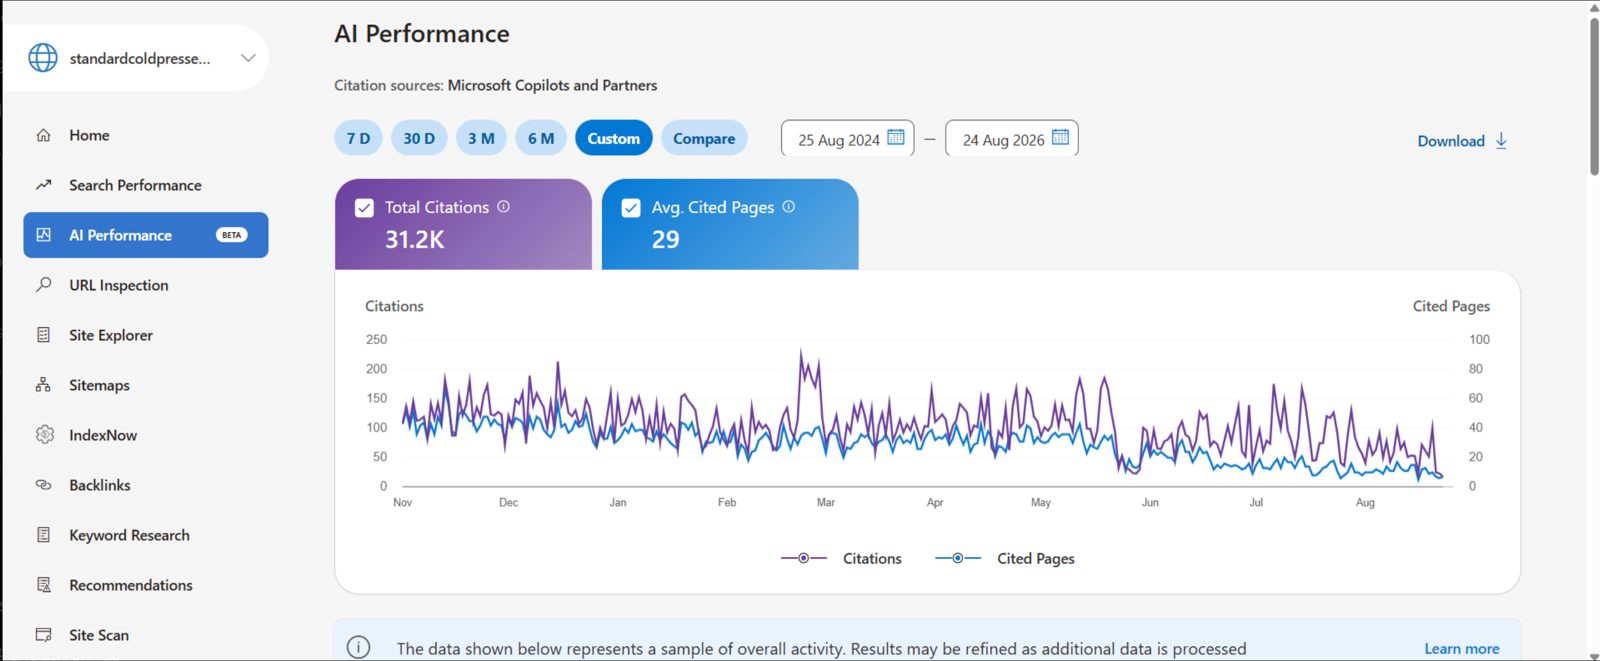This screenshot has width=1600, height=661.
Task: Click the download arrow icon
Action: pos(1501,141)
